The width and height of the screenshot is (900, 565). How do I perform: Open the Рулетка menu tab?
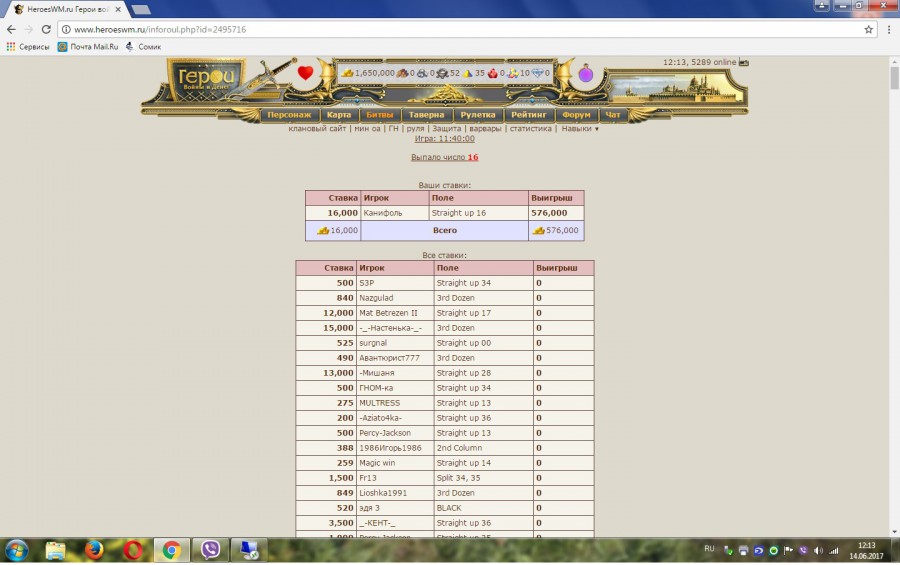click(478, 115)
